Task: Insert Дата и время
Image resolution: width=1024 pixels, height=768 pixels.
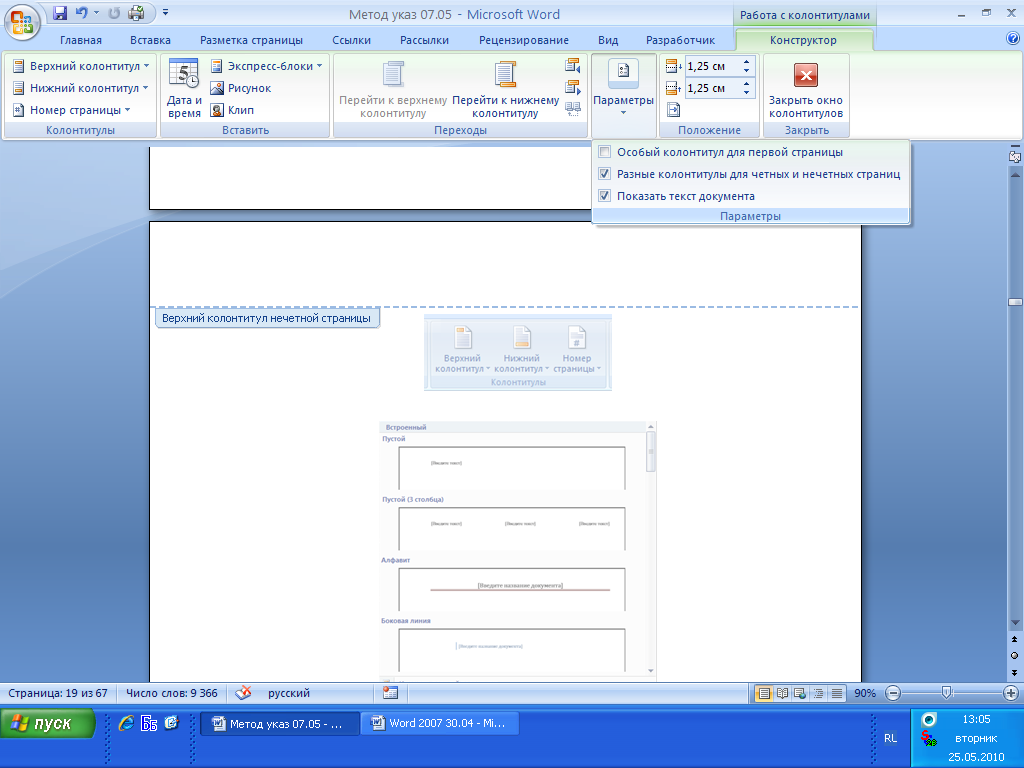Action: click(184, 89)
